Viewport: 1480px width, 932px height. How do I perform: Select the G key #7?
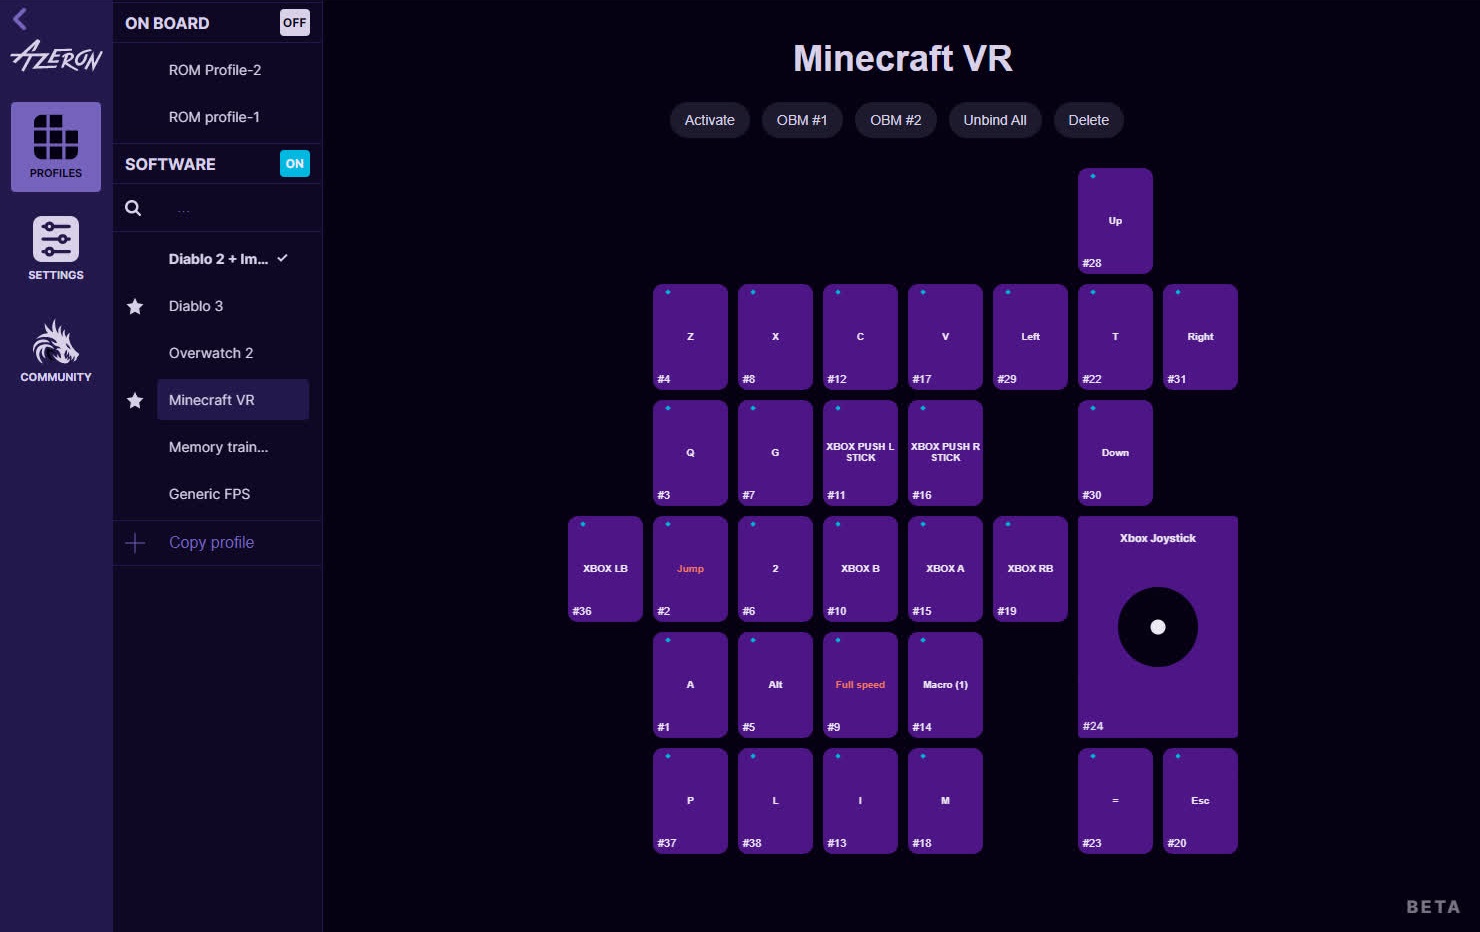click(776, 453)
